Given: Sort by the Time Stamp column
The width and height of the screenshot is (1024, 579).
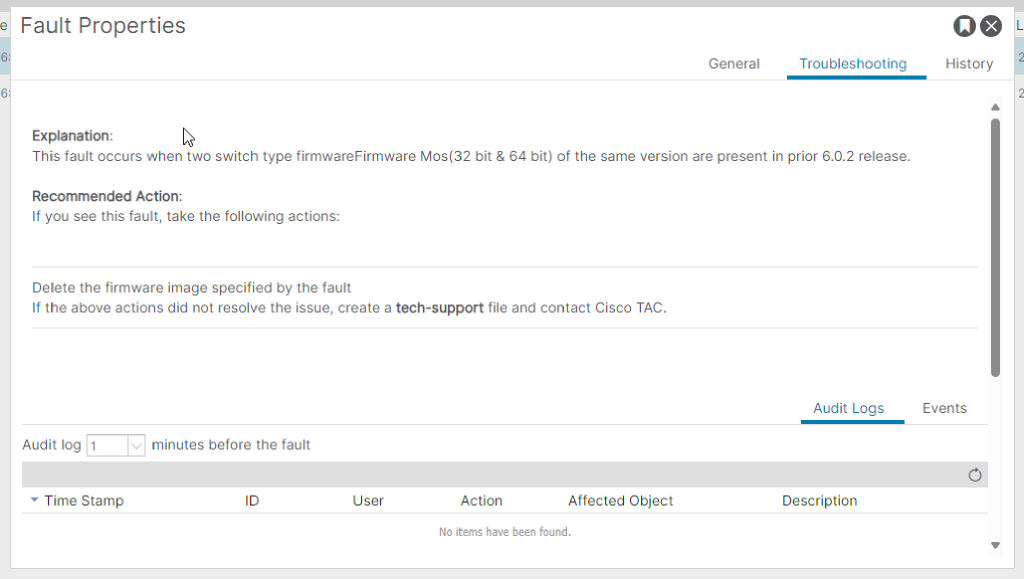Looking at the screenshot, I should (x=84, y=501).
